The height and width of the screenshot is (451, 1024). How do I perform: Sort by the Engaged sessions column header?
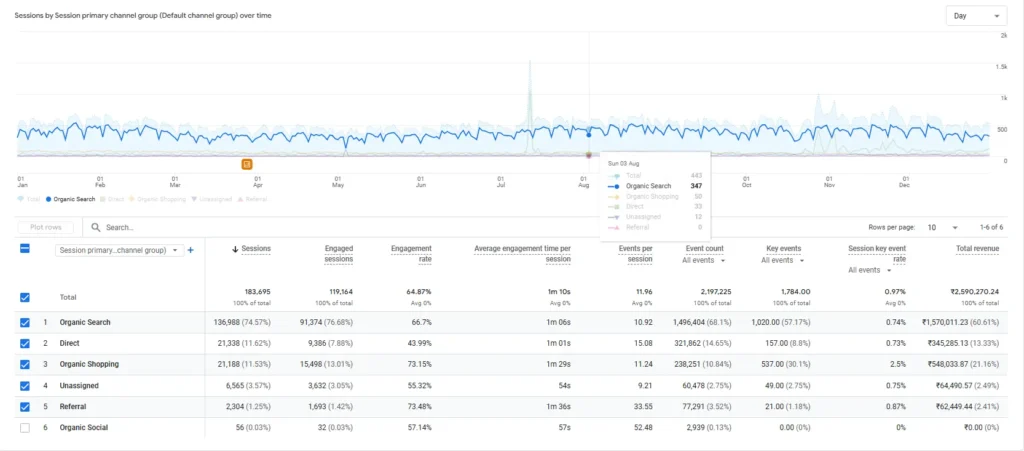point(339,254)
